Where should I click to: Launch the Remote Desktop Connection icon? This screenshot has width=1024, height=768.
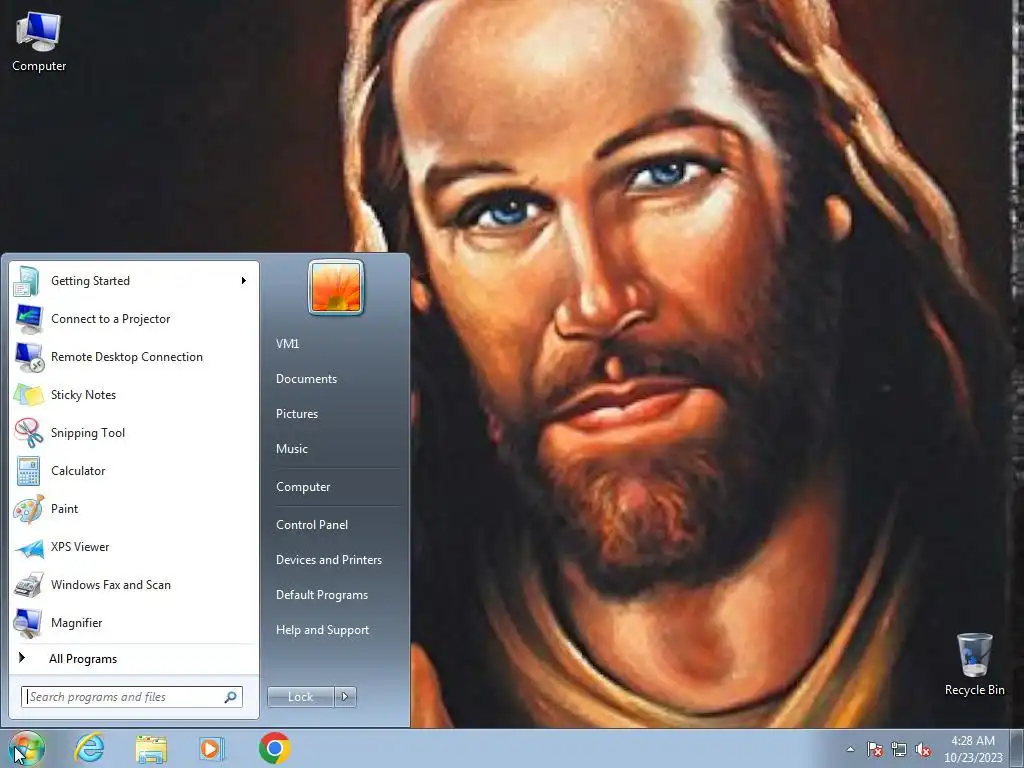click(29, 357)
